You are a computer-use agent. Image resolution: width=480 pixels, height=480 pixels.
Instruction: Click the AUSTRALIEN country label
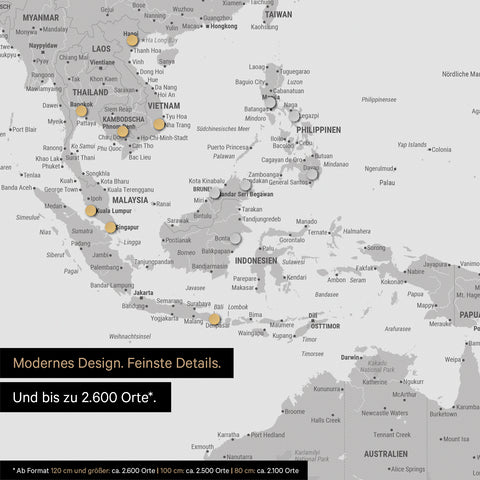(386, 454)
